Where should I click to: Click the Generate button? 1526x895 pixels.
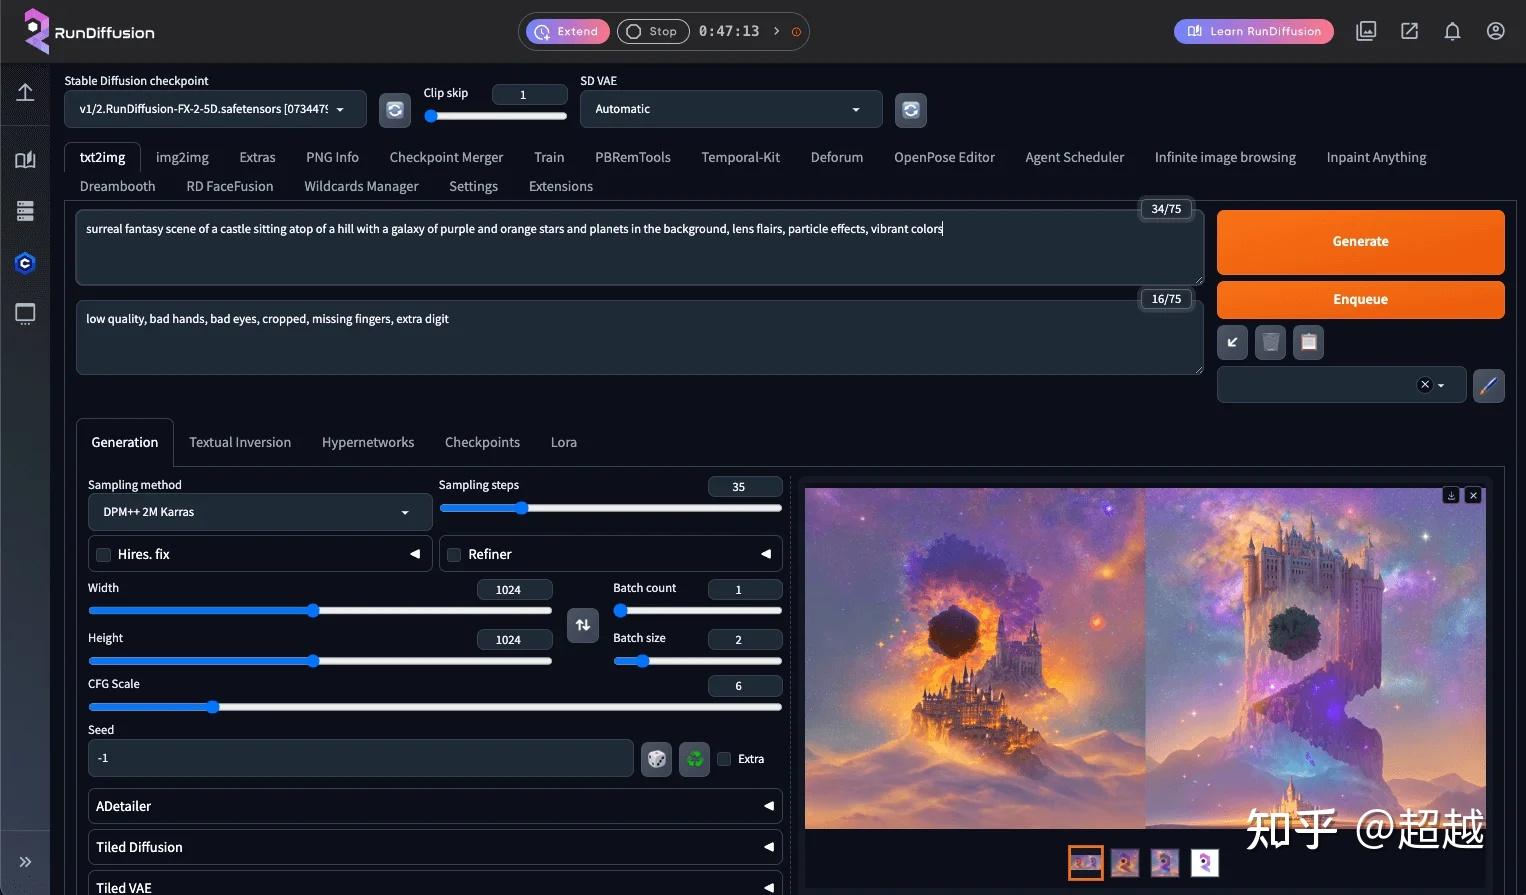(x=1360, y=241)
